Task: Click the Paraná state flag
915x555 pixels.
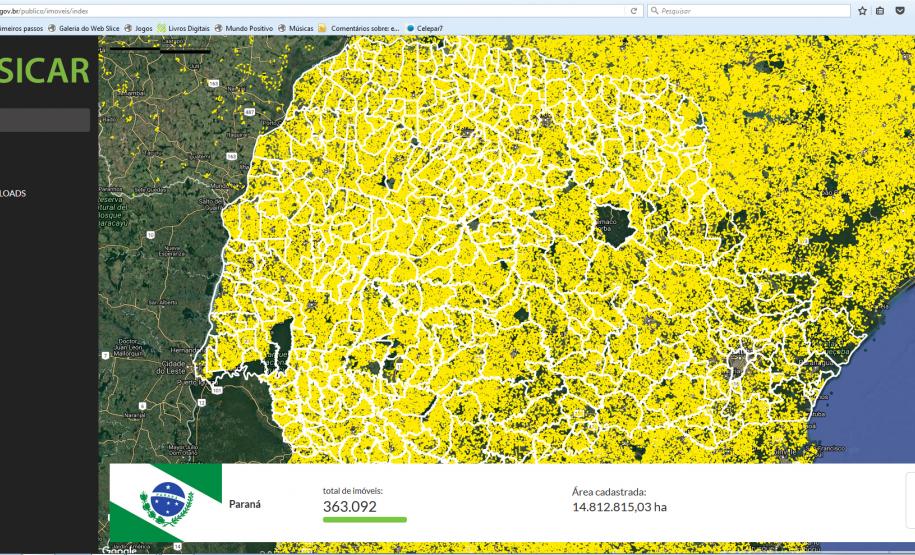Action: coord(165,502)
